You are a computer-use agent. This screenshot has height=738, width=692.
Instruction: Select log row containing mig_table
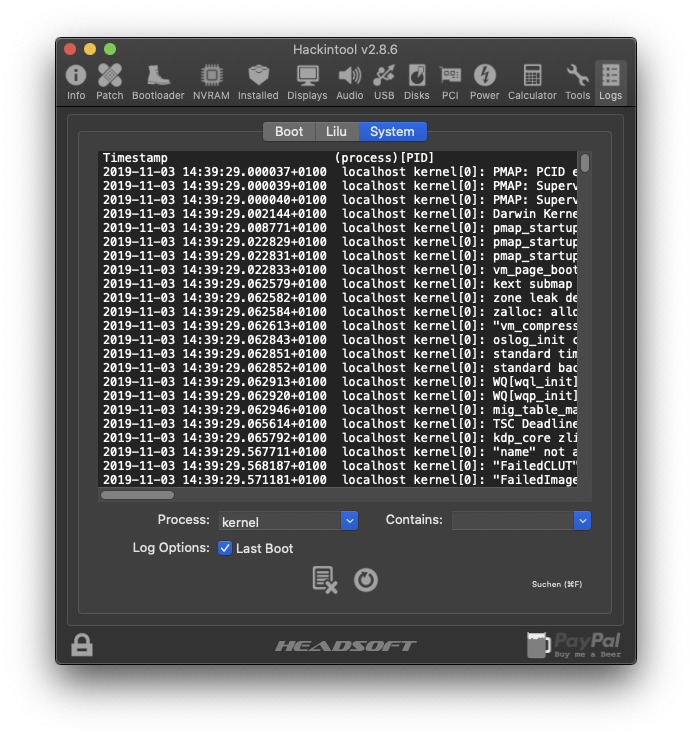[338, 409]
